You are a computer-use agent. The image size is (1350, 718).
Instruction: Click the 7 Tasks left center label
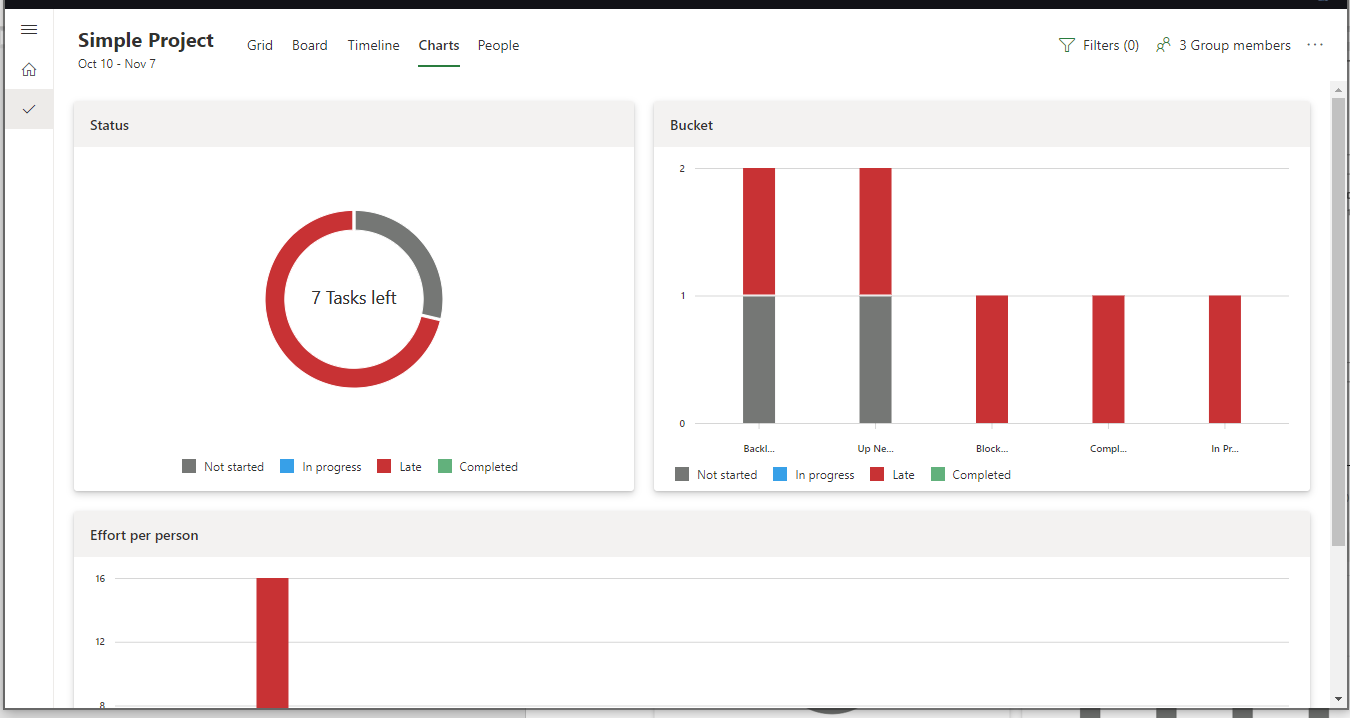pos(354,298)
